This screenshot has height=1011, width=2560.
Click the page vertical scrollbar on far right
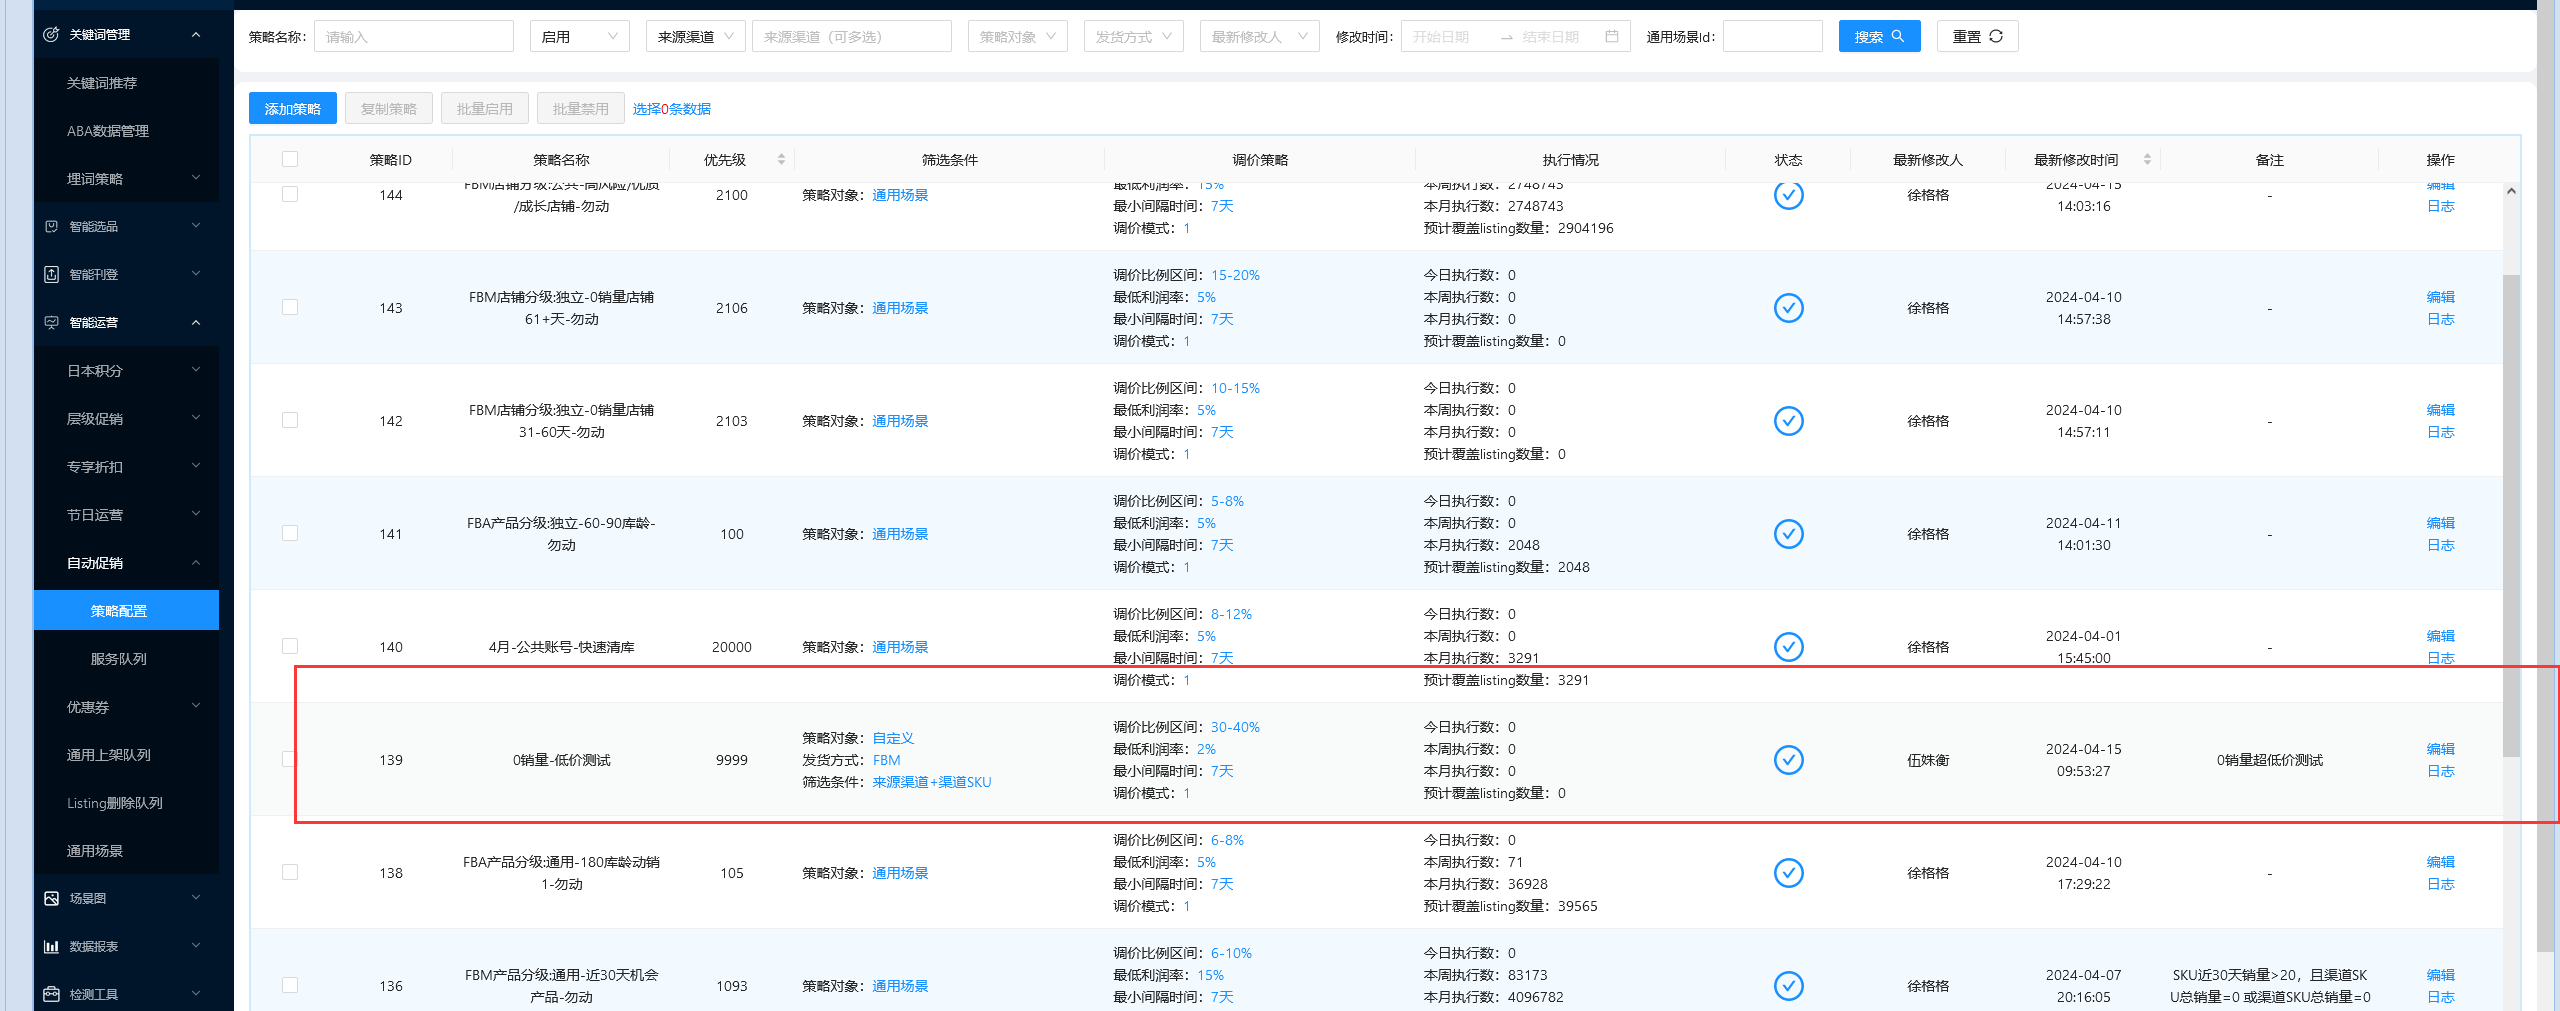tap(2548, 475)
